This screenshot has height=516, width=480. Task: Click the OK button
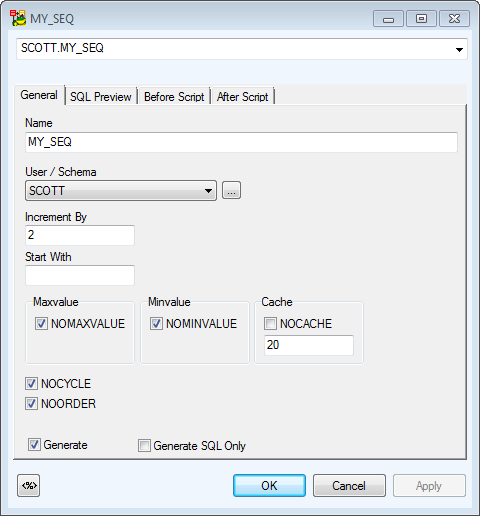pyautogui.click(x=269, y=486)
